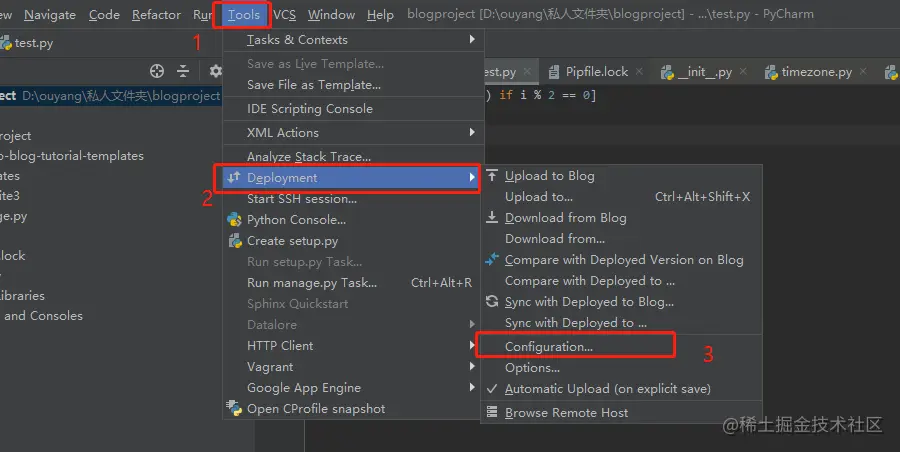Choose Download from... option

click(622, 239)
